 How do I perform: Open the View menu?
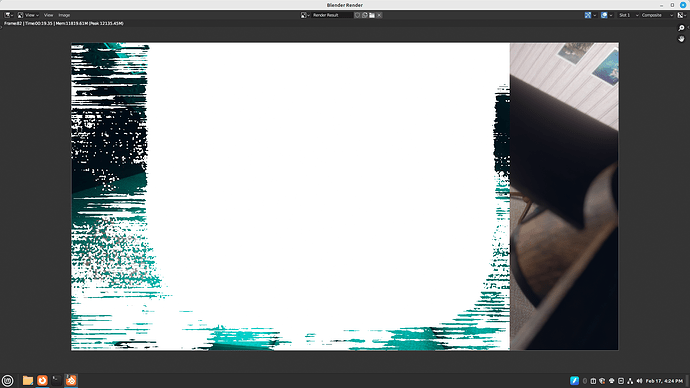click(48, 15)
